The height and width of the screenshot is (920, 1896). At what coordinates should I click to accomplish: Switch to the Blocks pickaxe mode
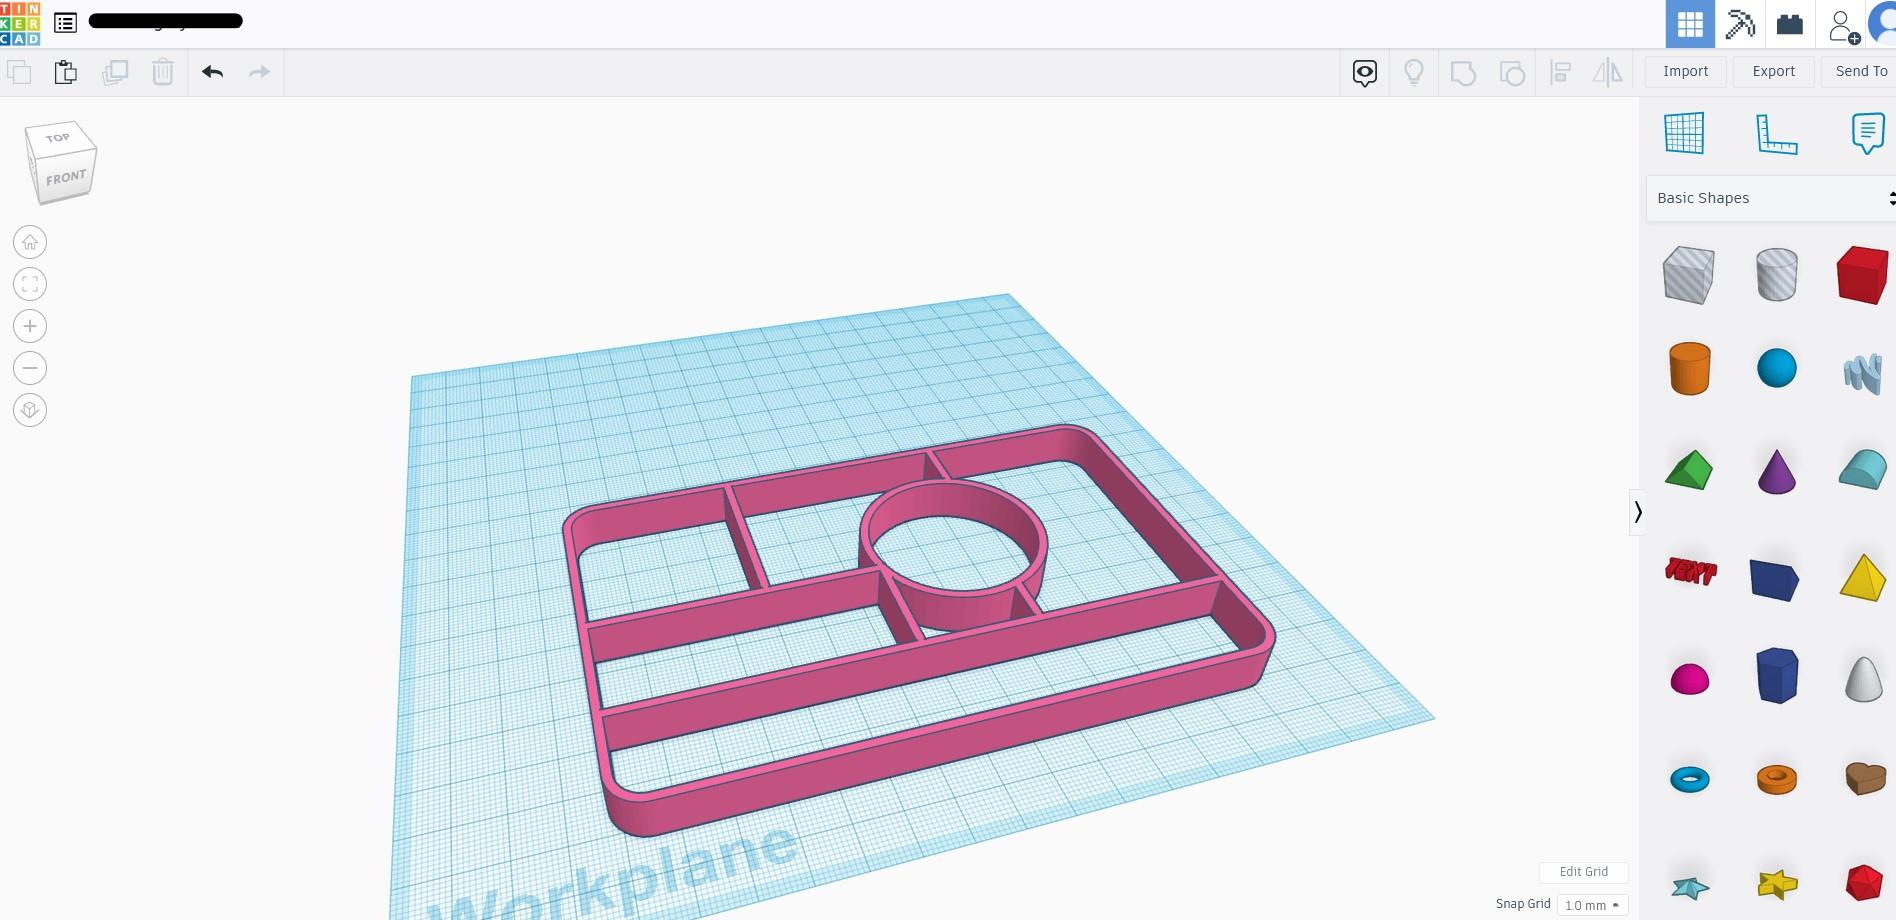1740,24
